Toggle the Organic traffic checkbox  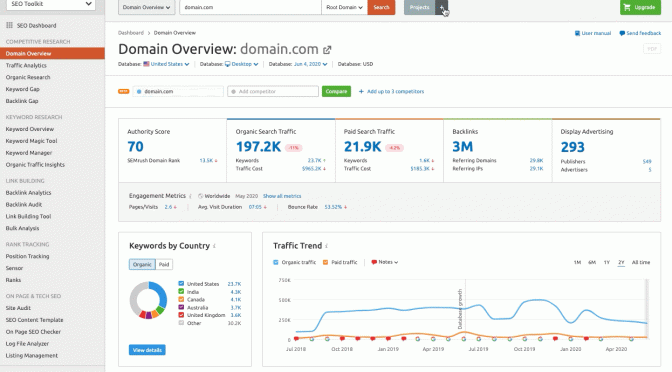pos(276,262)
